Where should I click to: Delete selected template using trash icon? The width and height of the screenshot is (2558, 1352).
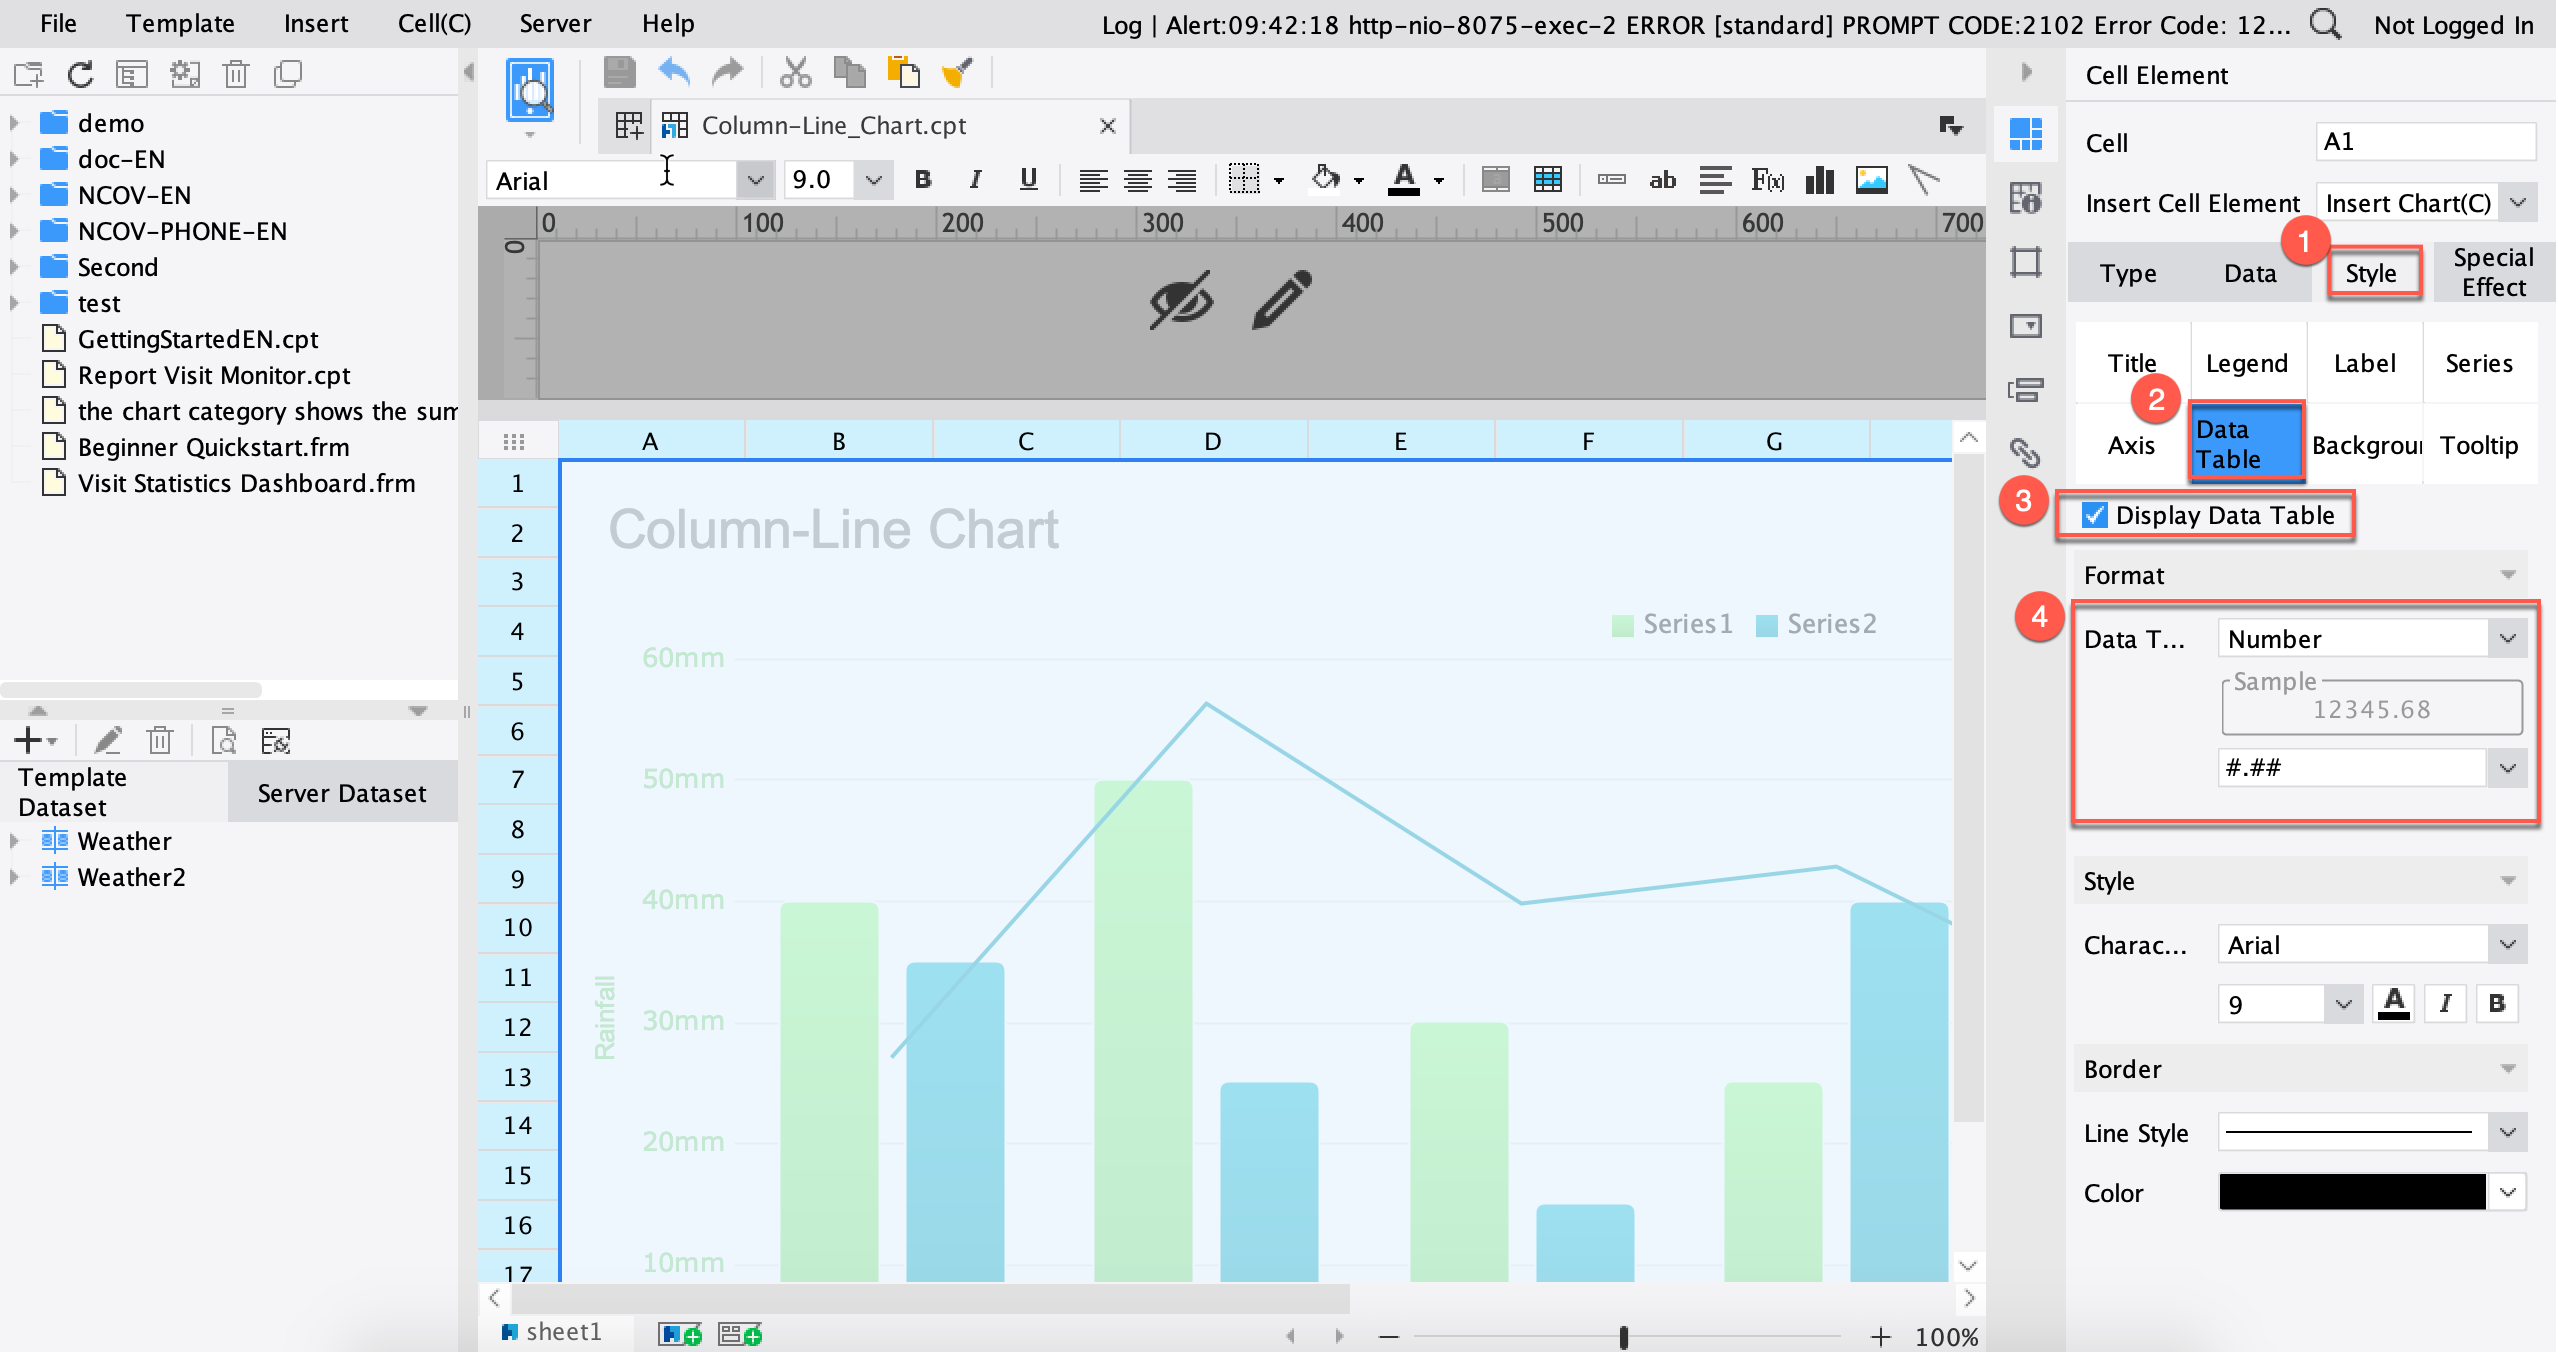pyautogui.click(x=237, y=73)
